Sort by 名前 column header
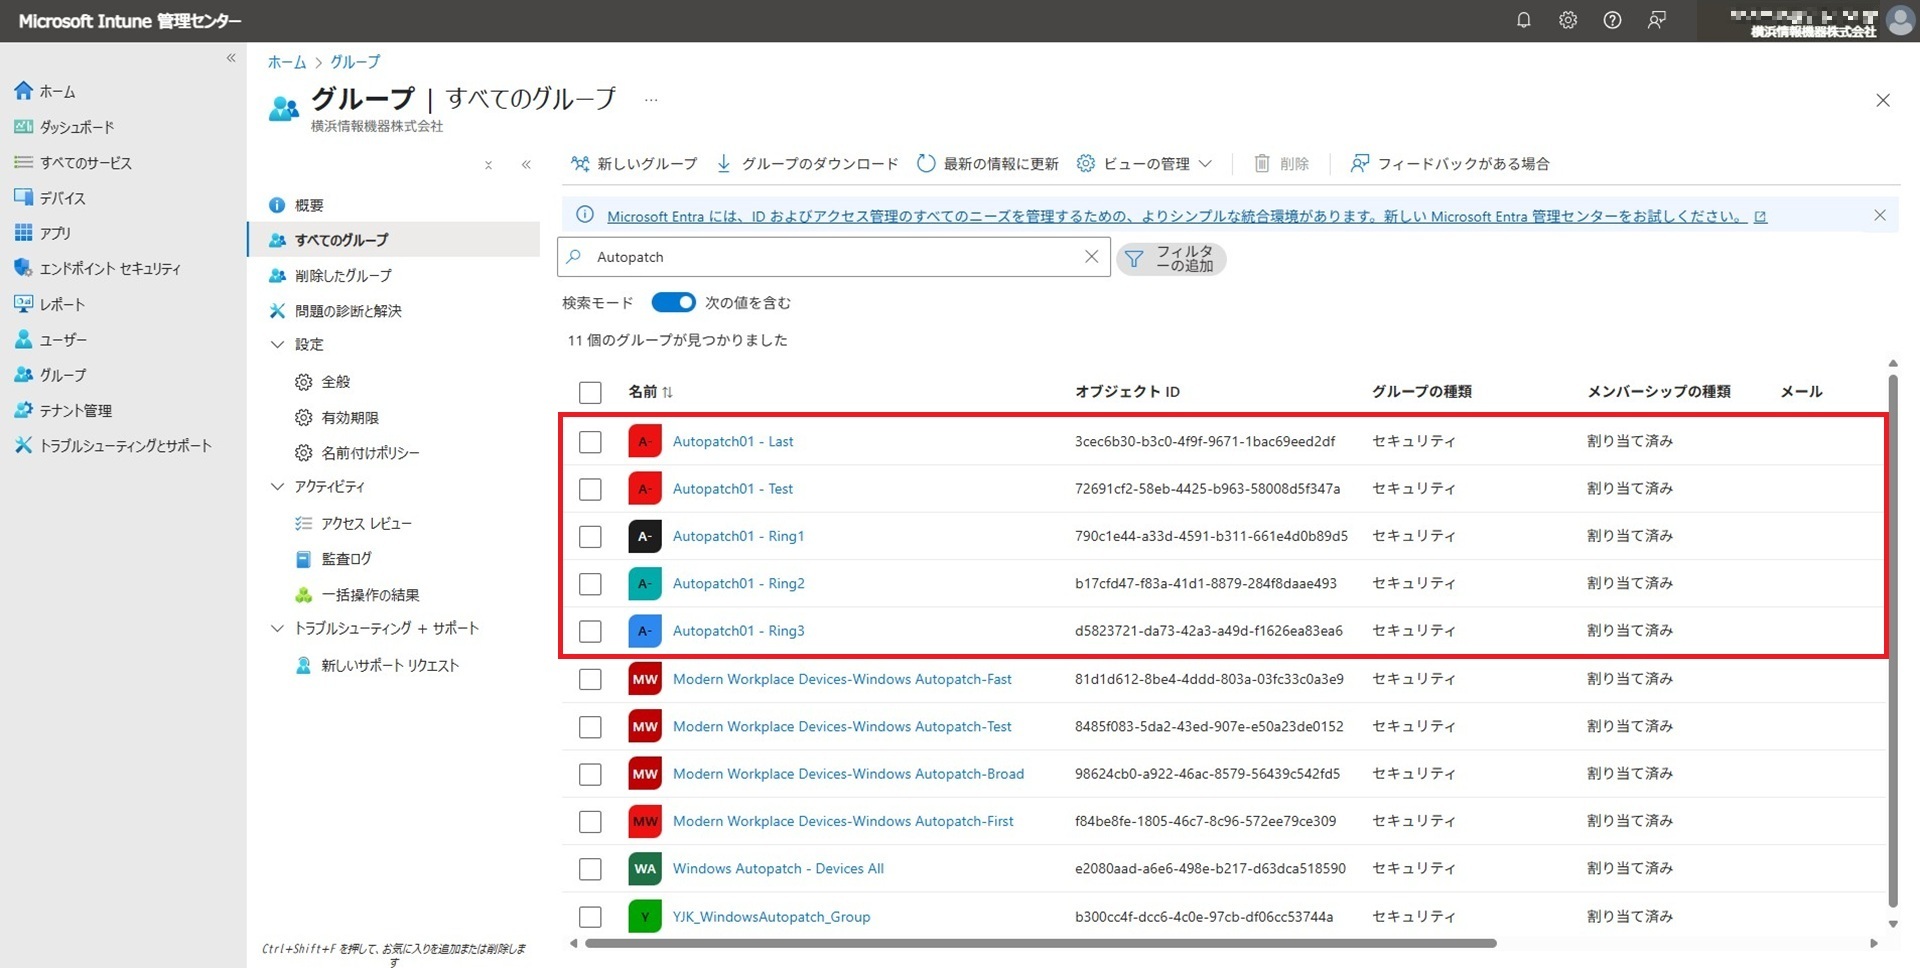Screen dimensions: 1920x968 650,392
